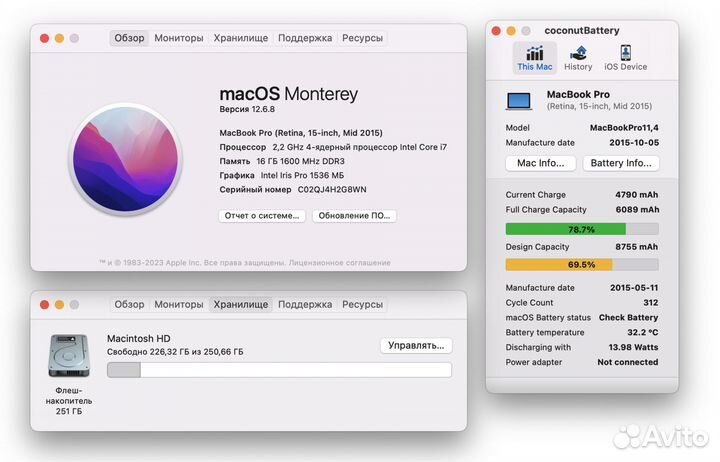Open the Лицензионное соглашение link

pyautogui.click(x=339, y=263)
